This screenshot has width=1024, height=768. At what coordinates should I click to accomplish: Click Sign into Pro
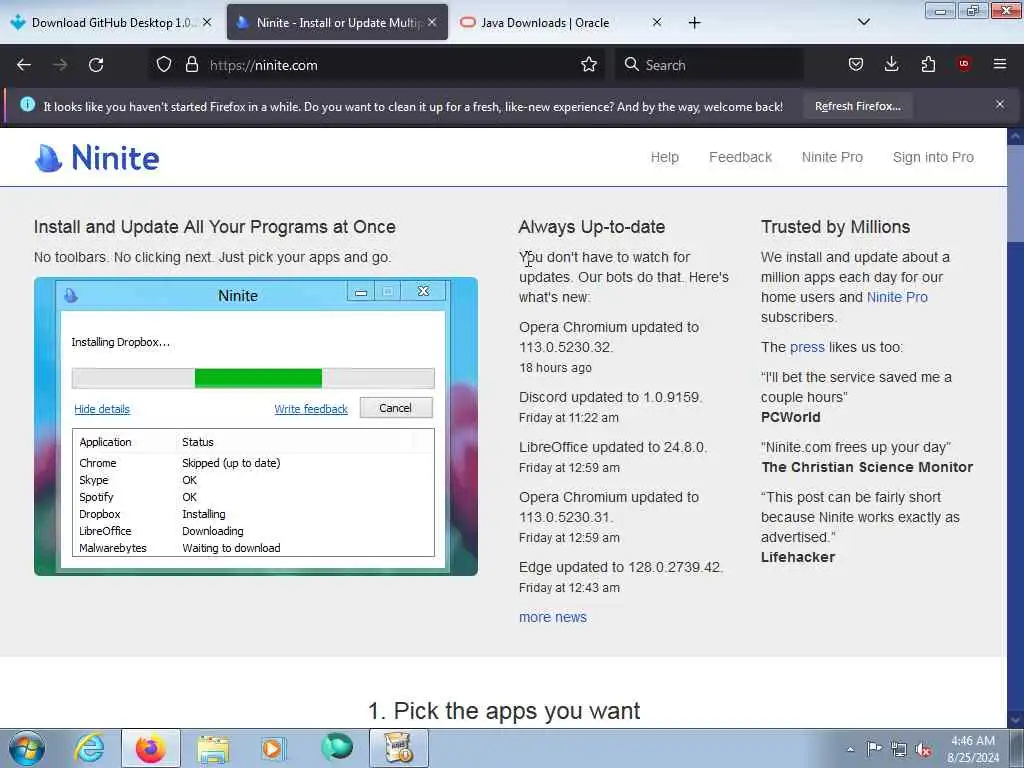(x=933, y=157)
